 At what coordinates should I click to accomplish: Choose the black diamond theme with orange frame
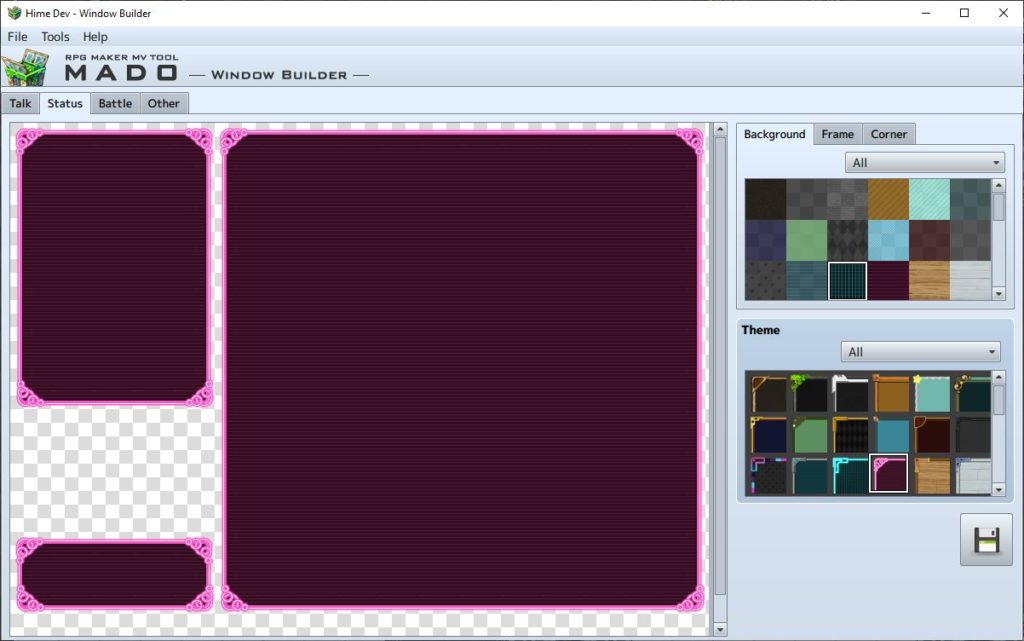[x=850, y=434]
